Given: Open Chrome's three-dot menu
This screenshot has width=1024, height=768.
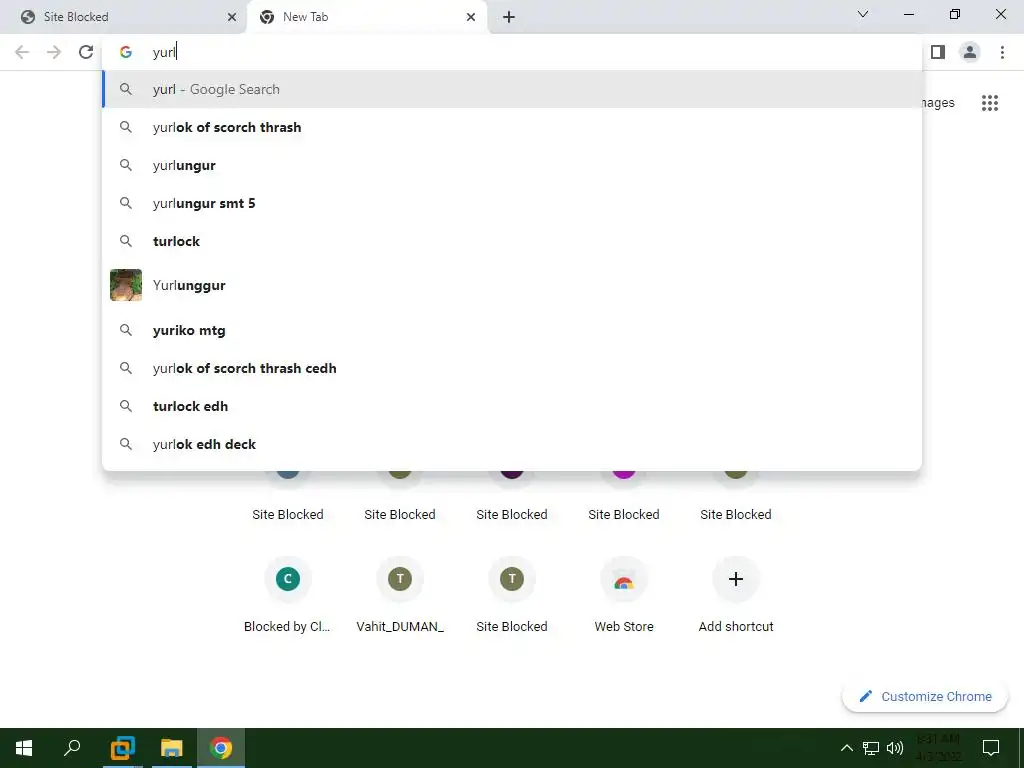Looking at the screenshot, I should click(x=1002, y=52).
